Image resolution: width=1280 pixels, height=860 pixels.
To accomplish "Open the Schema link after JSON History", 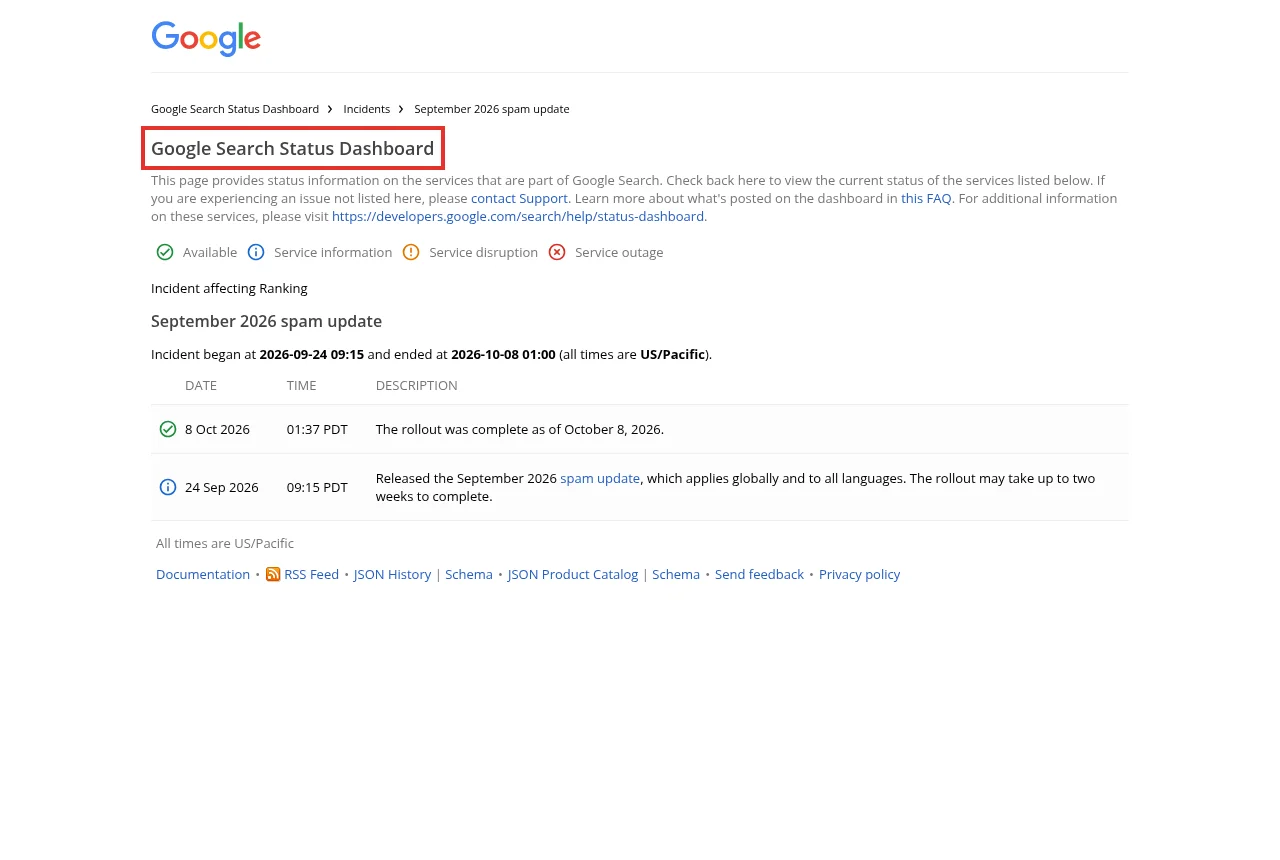I will 469,574.
